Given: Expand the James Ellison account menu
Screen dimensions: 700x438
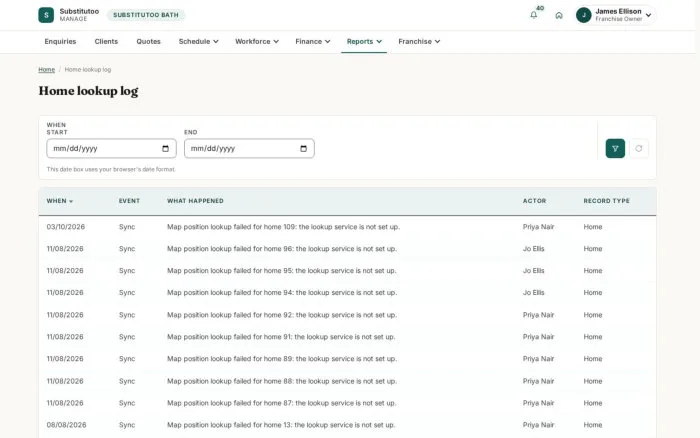Looking at the screenshot, I should coord(648,15).
